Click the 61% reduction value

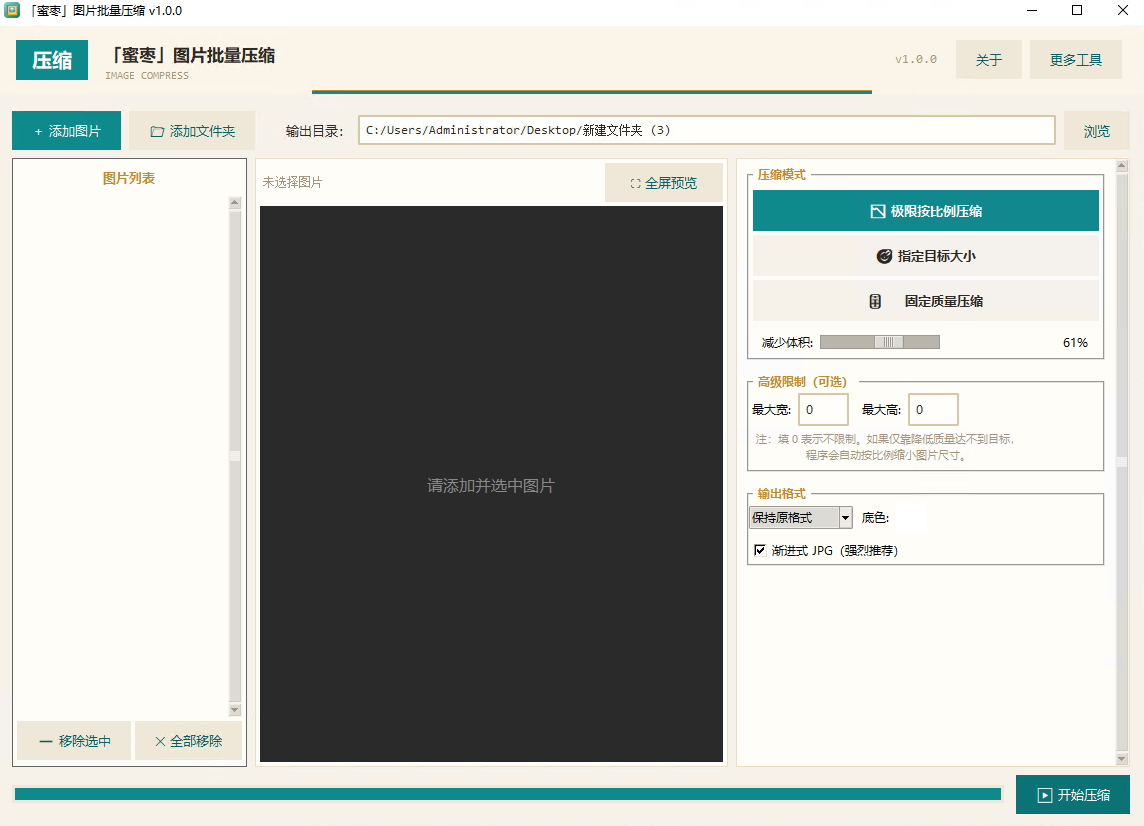click(x=1075, y=342)
